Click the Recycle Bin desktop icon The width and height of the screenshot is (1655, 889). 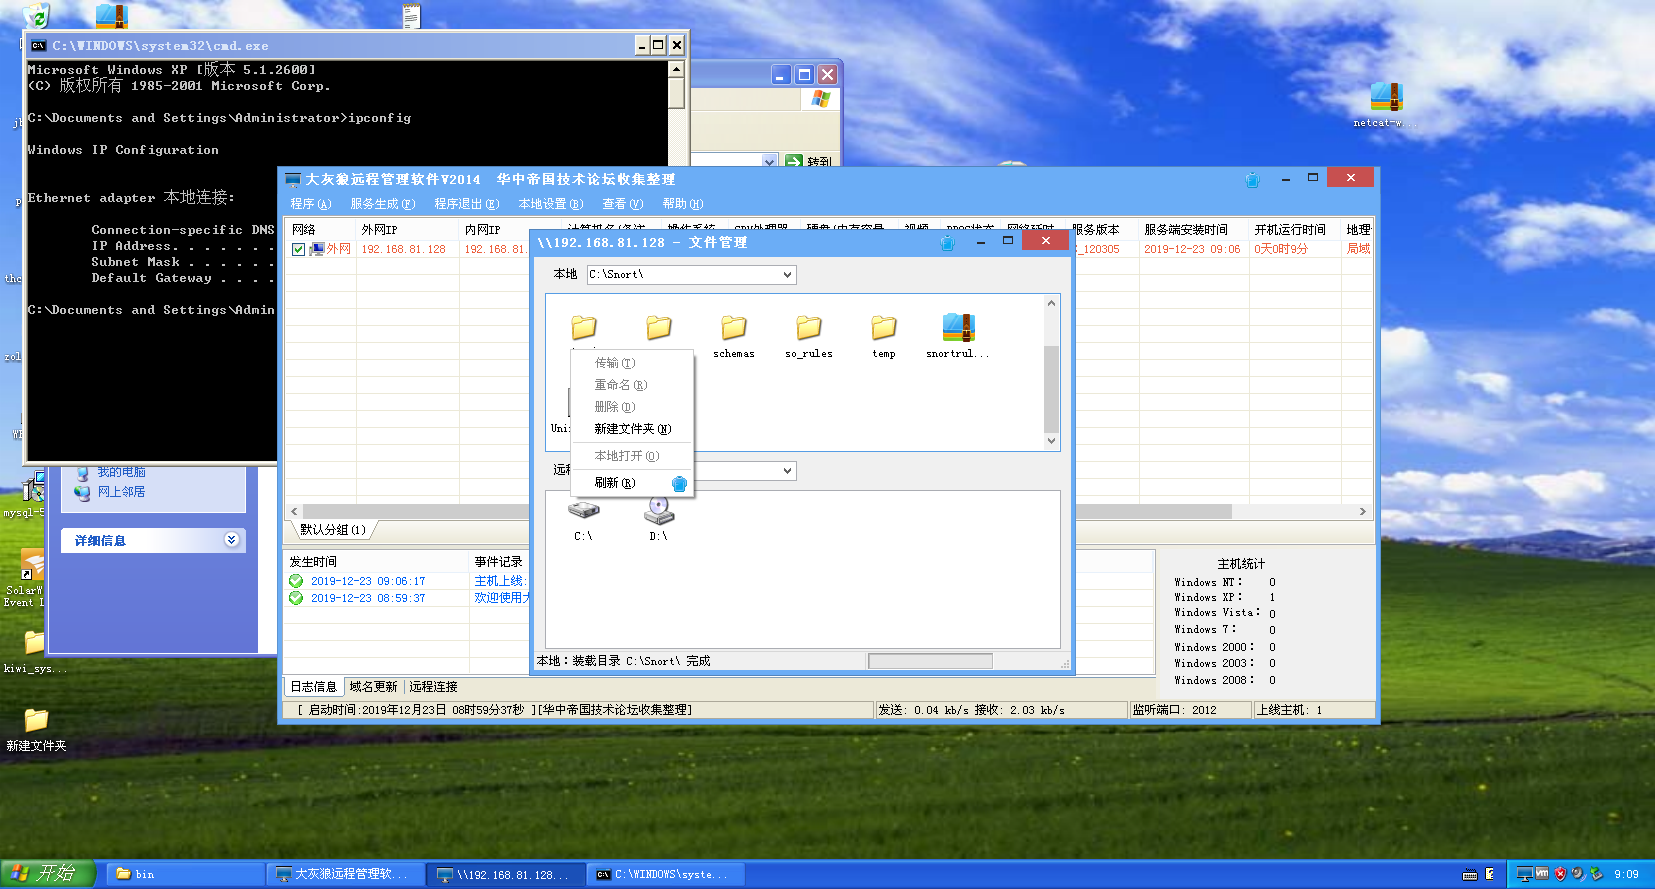point(36,14)
